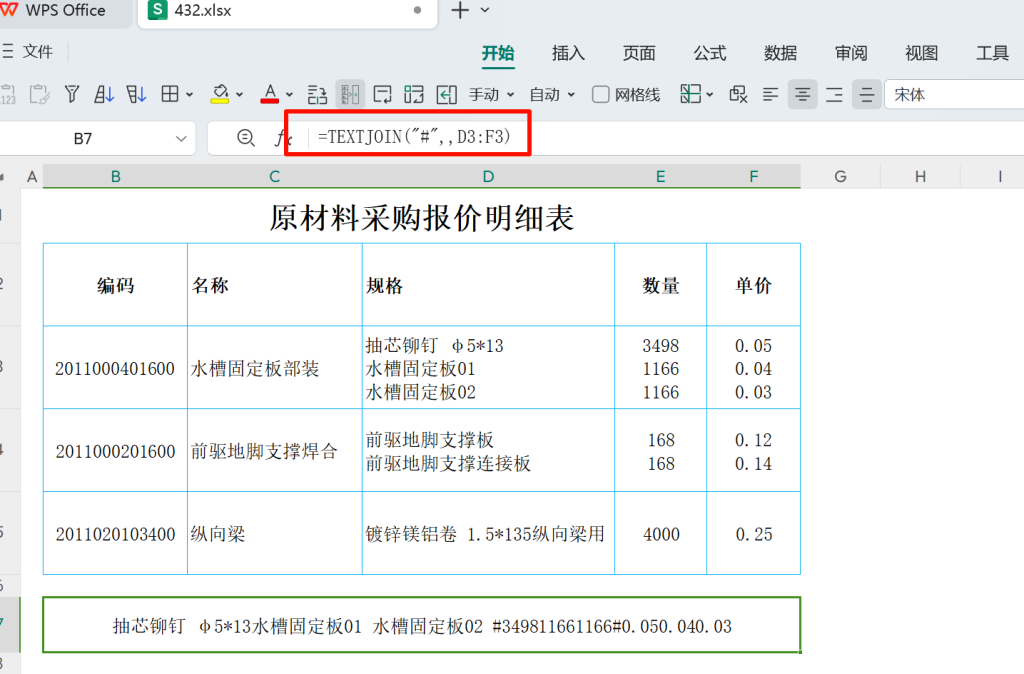Open the 文件 menu
Image resolution: width=1024 pixels, height=674 pixels.
pyautogui.click(x=37, y=52)
